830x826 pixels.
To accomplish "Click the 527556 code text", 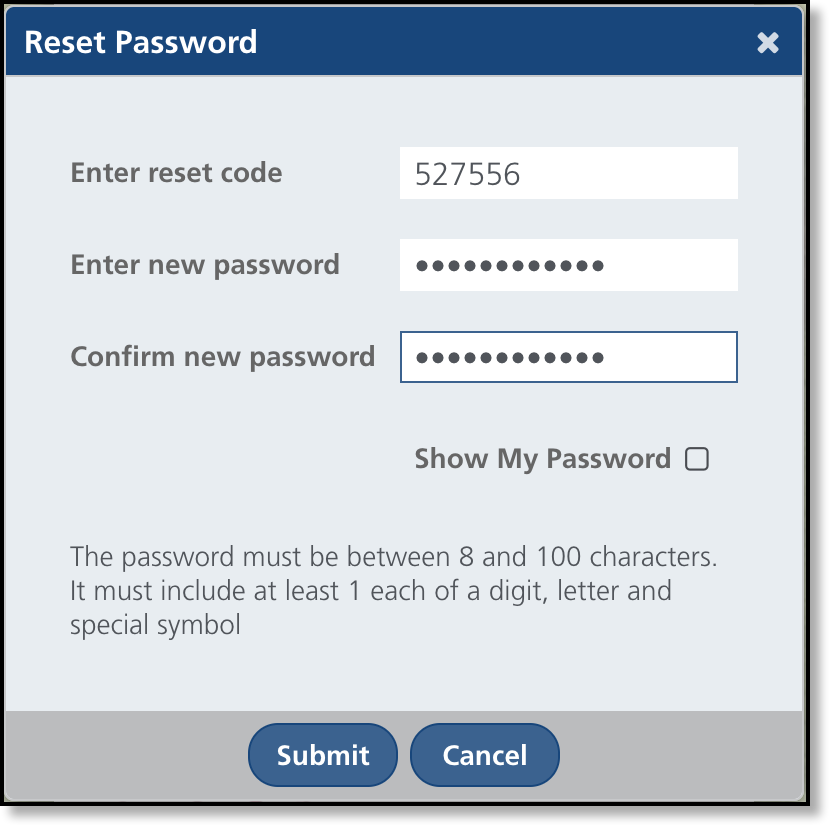I will click(467, 175).
